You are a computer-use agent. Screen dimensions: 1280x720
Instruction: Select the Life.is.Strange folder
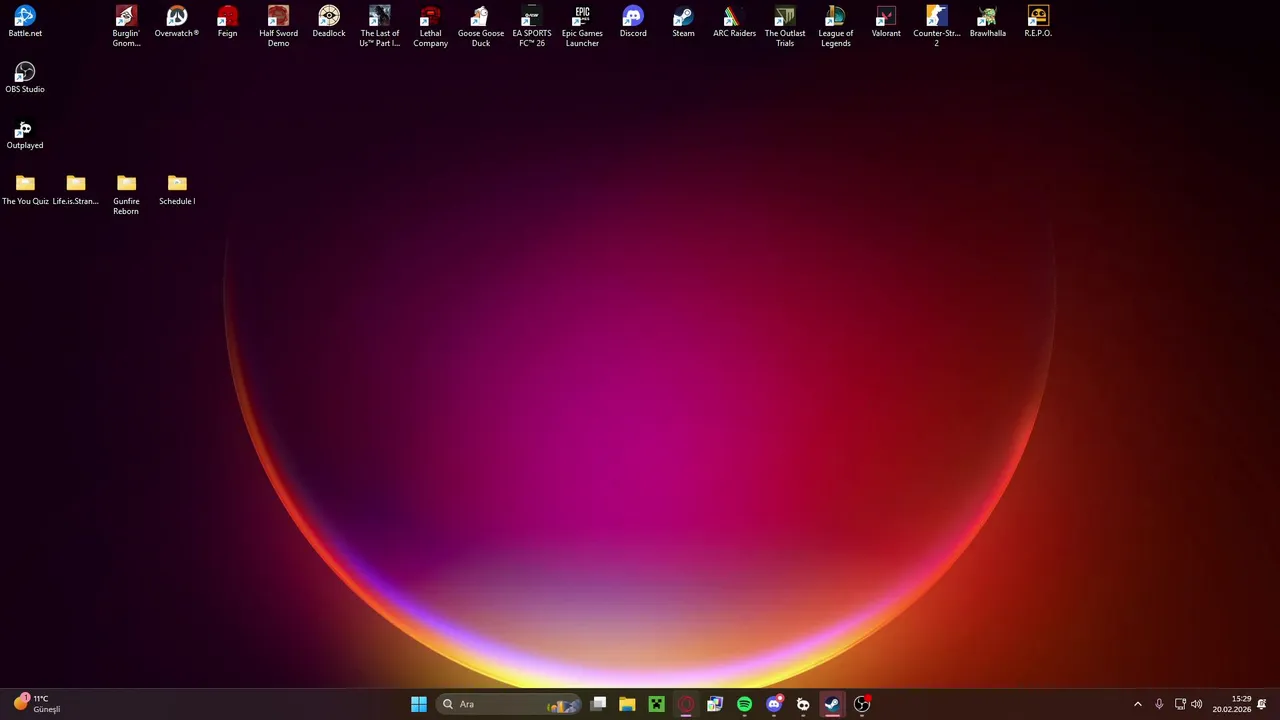pyautogui.click(x=76, y=190)
